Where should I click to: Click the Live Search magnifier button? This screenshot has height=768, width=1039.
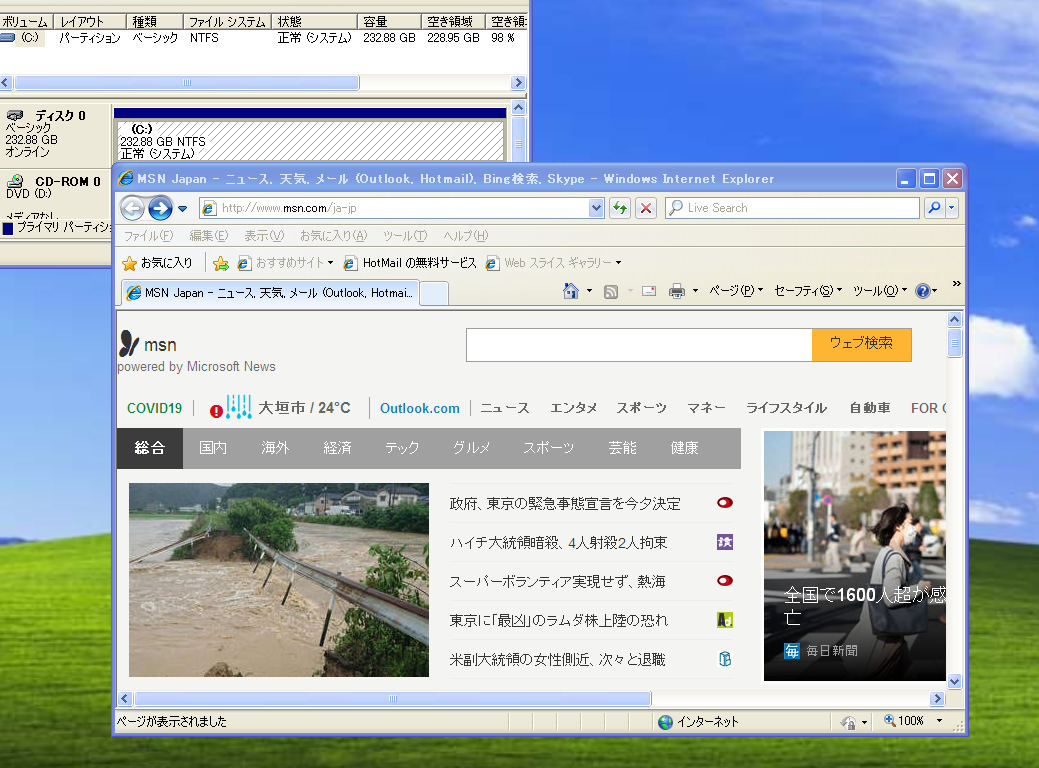pos(934,208)
